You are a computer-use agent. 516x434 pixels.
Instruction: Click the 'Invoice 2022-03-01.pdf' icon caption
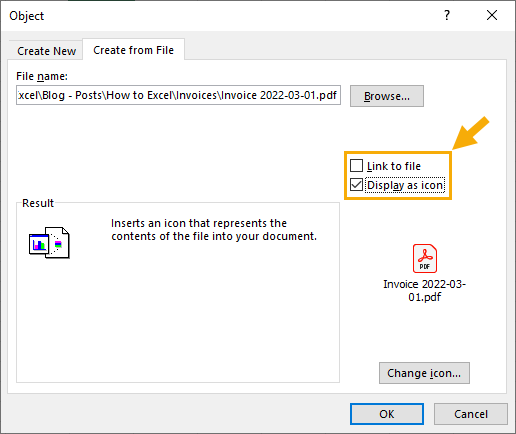(424, 290)
